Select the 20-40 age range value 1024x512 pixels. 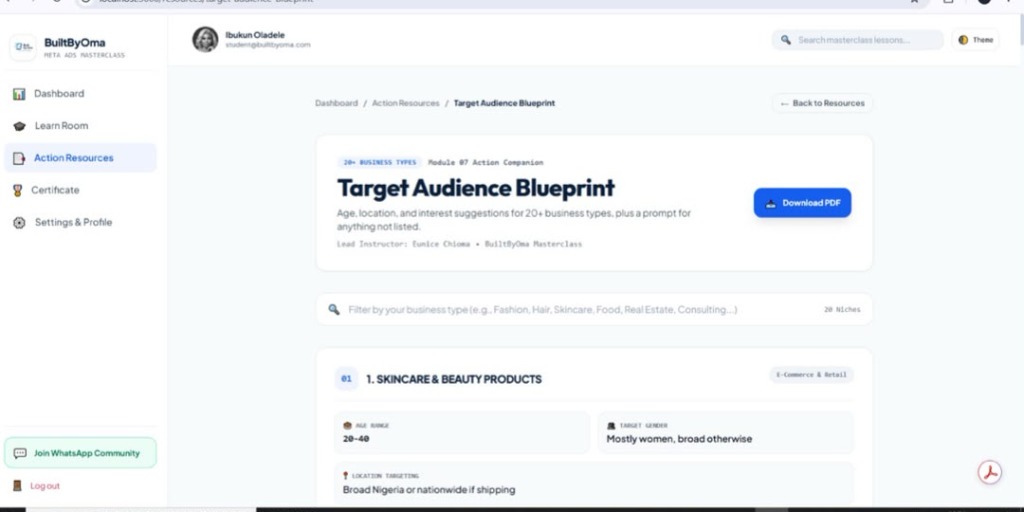pos(356,439)
